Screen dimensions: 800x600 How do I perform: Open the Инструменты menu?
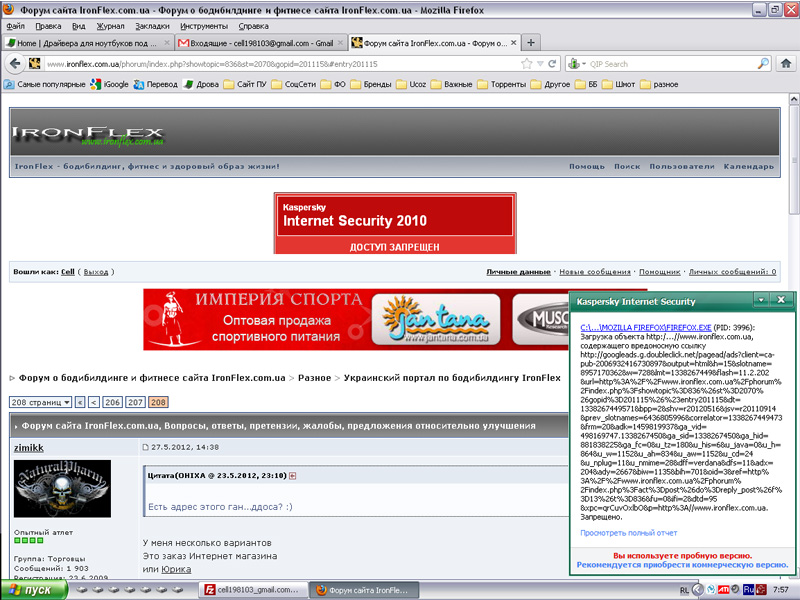[203, 26]
